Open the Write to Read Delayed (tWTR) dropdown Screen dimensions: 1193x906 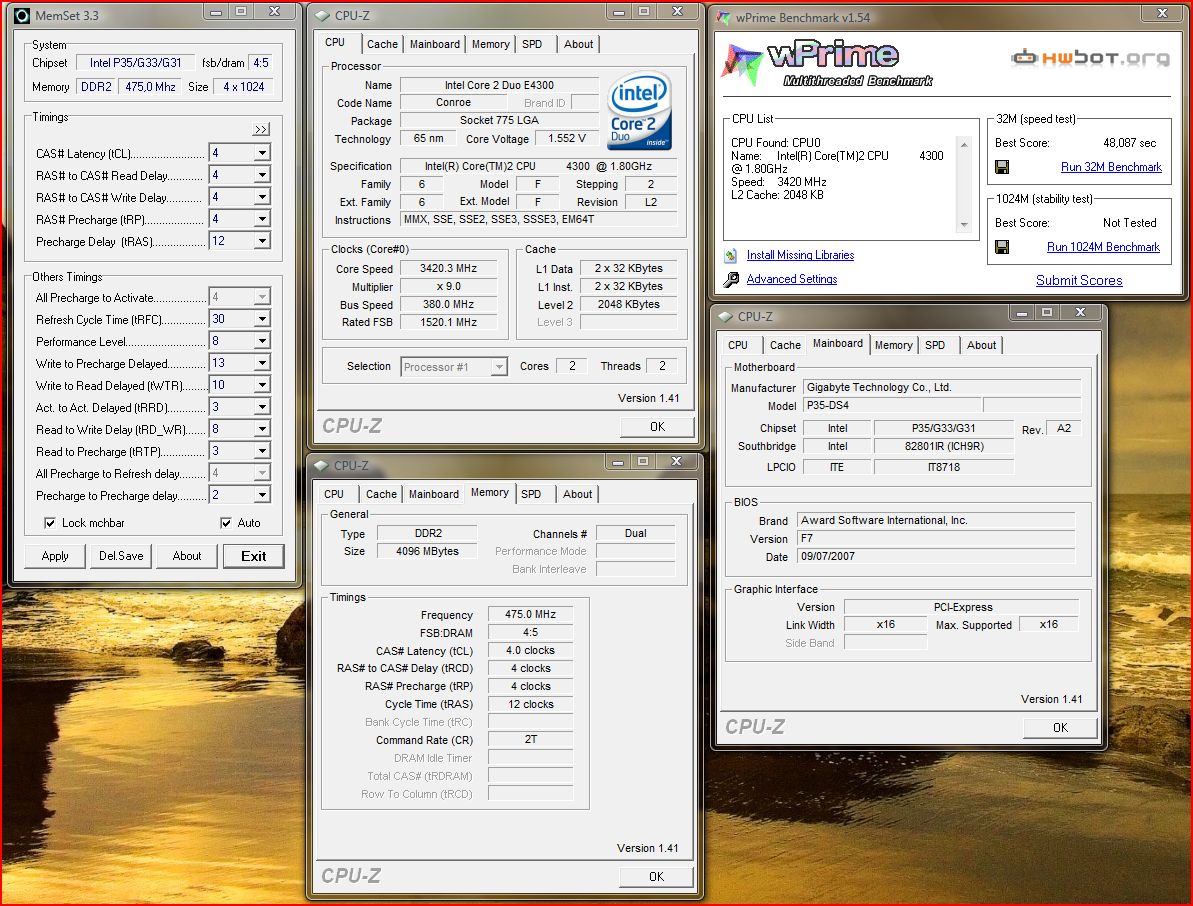pos(262,385)
